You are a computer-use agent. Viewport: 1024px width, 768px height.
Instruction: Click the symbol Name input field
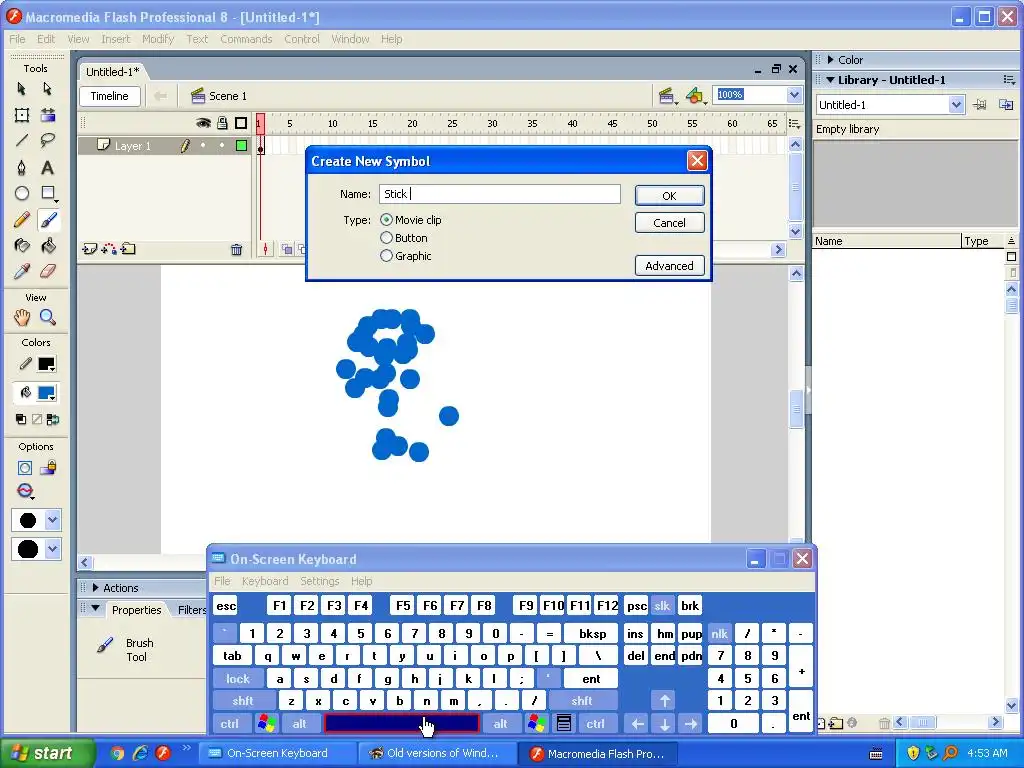tap(500, 194)
